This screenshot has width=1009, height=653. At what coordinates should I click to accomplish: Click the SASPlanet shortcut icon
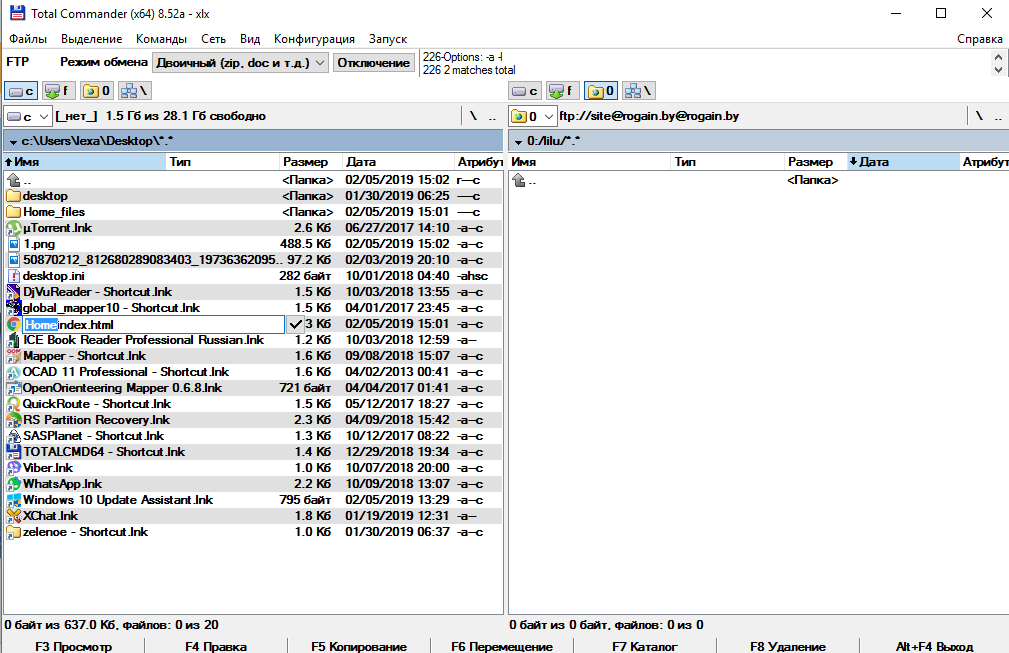click(14, 436)
